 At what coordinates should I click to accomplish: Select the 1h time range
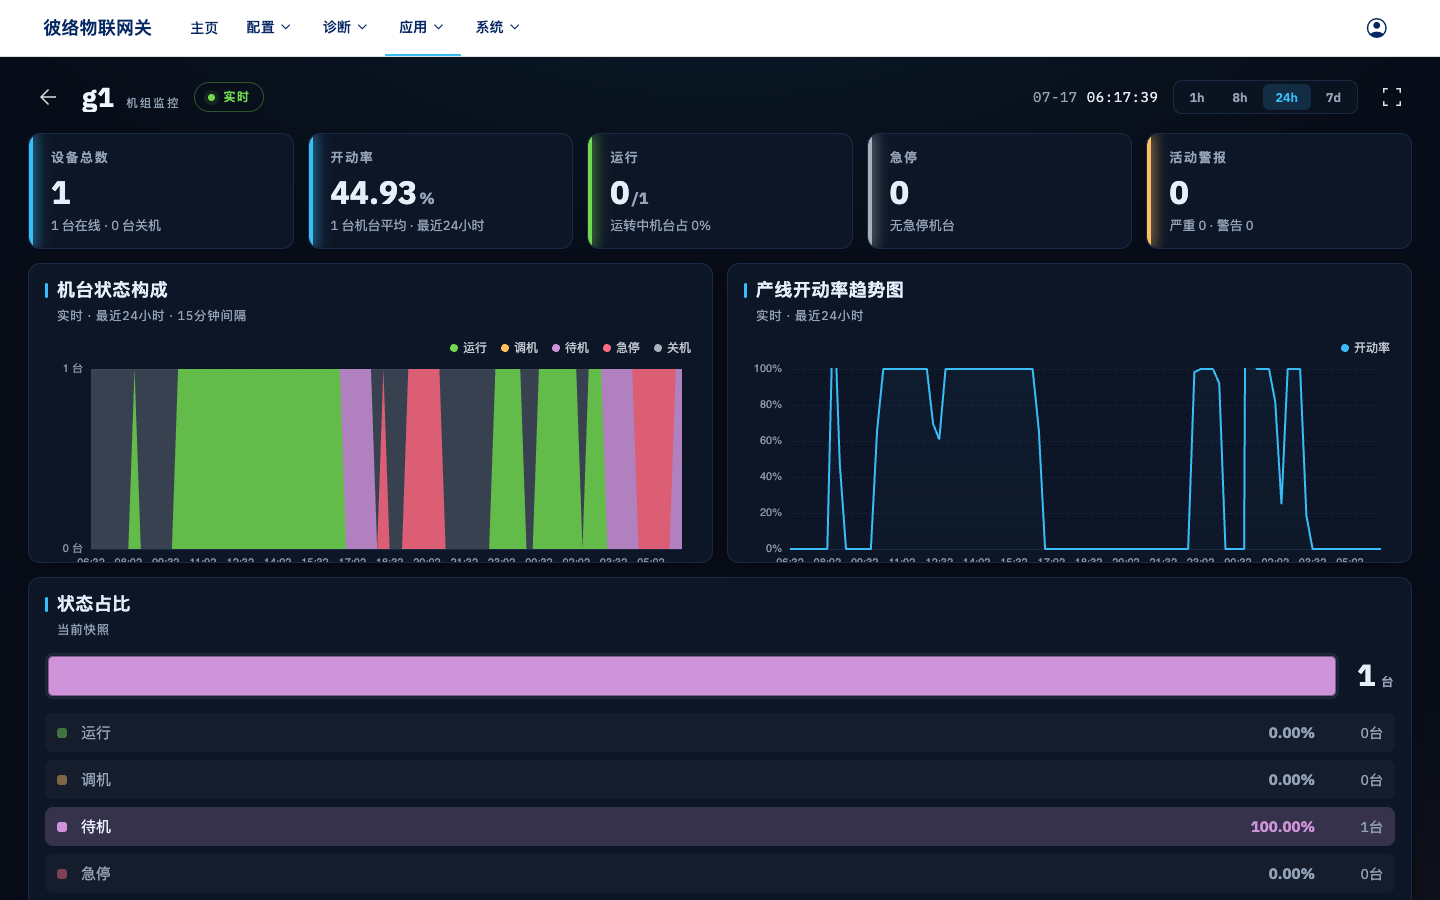1197,97
